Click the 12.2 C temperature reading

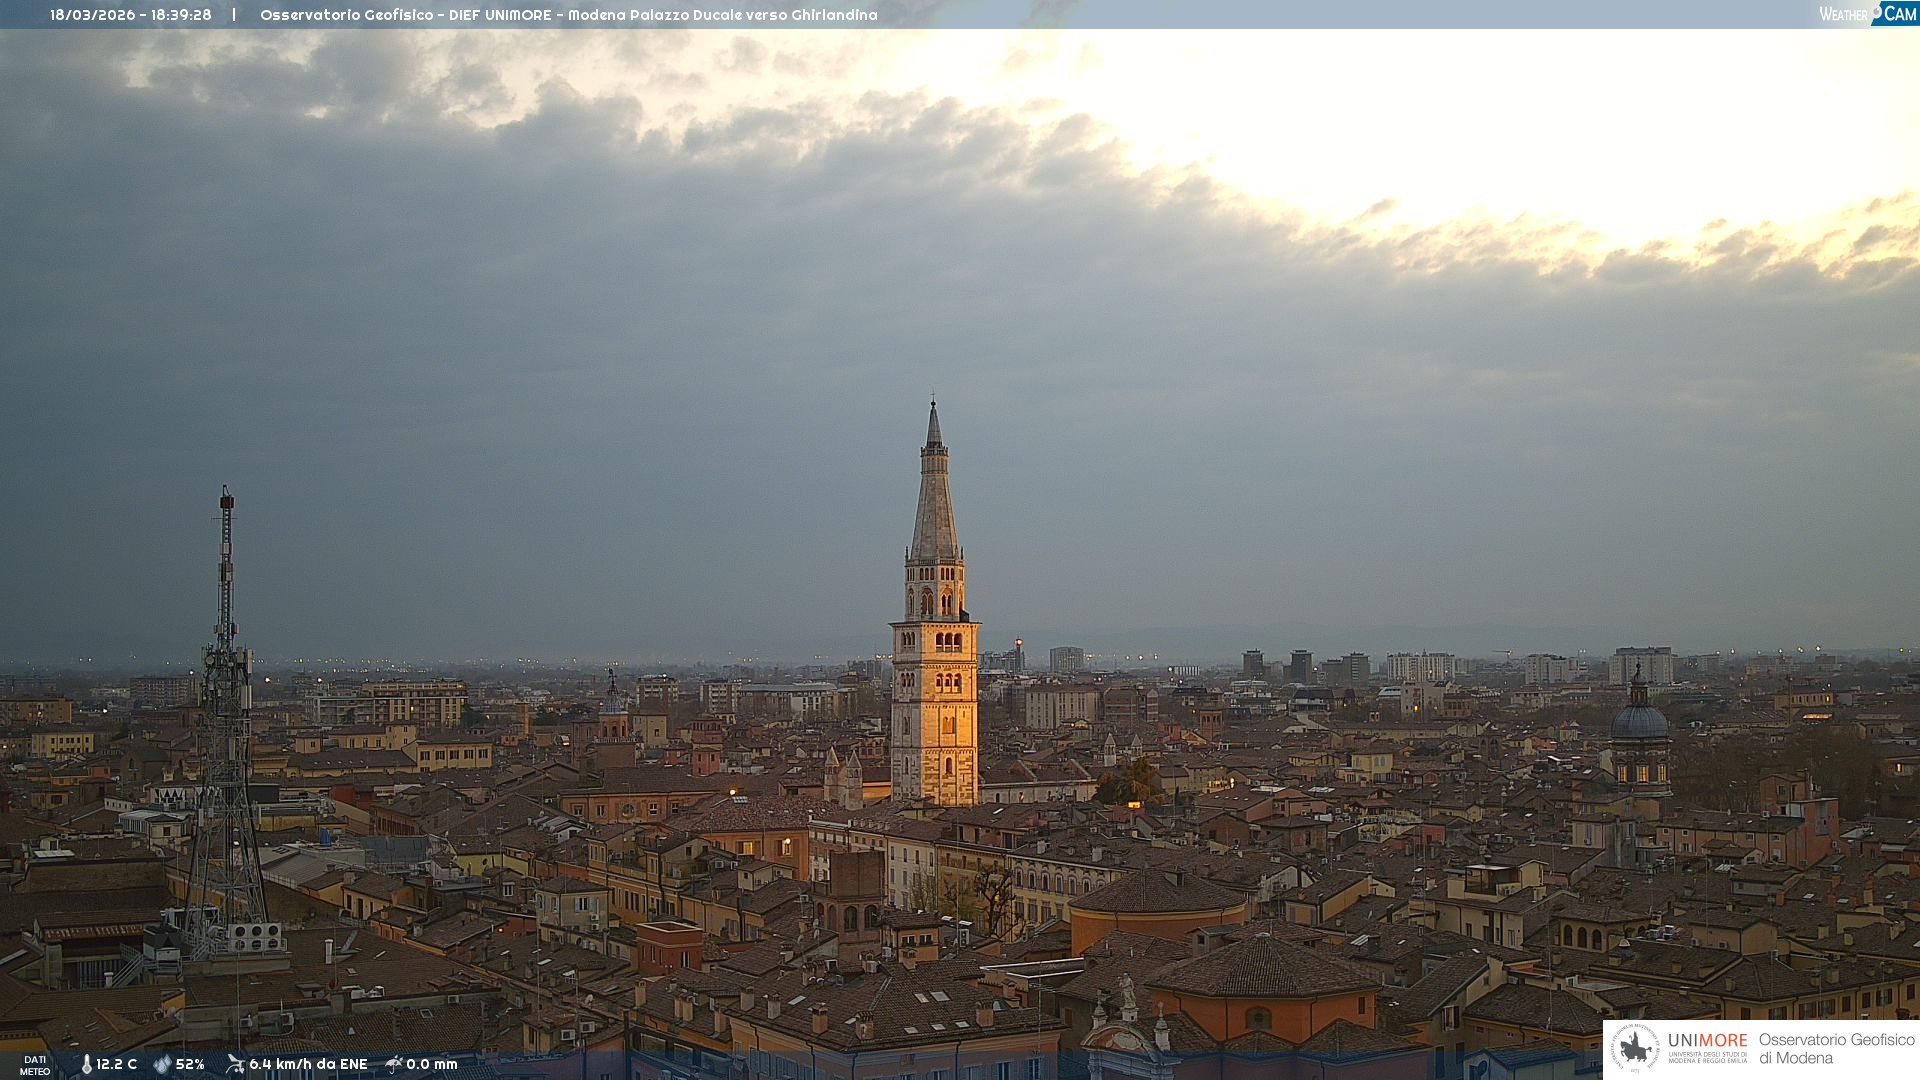pos(116,1064)
